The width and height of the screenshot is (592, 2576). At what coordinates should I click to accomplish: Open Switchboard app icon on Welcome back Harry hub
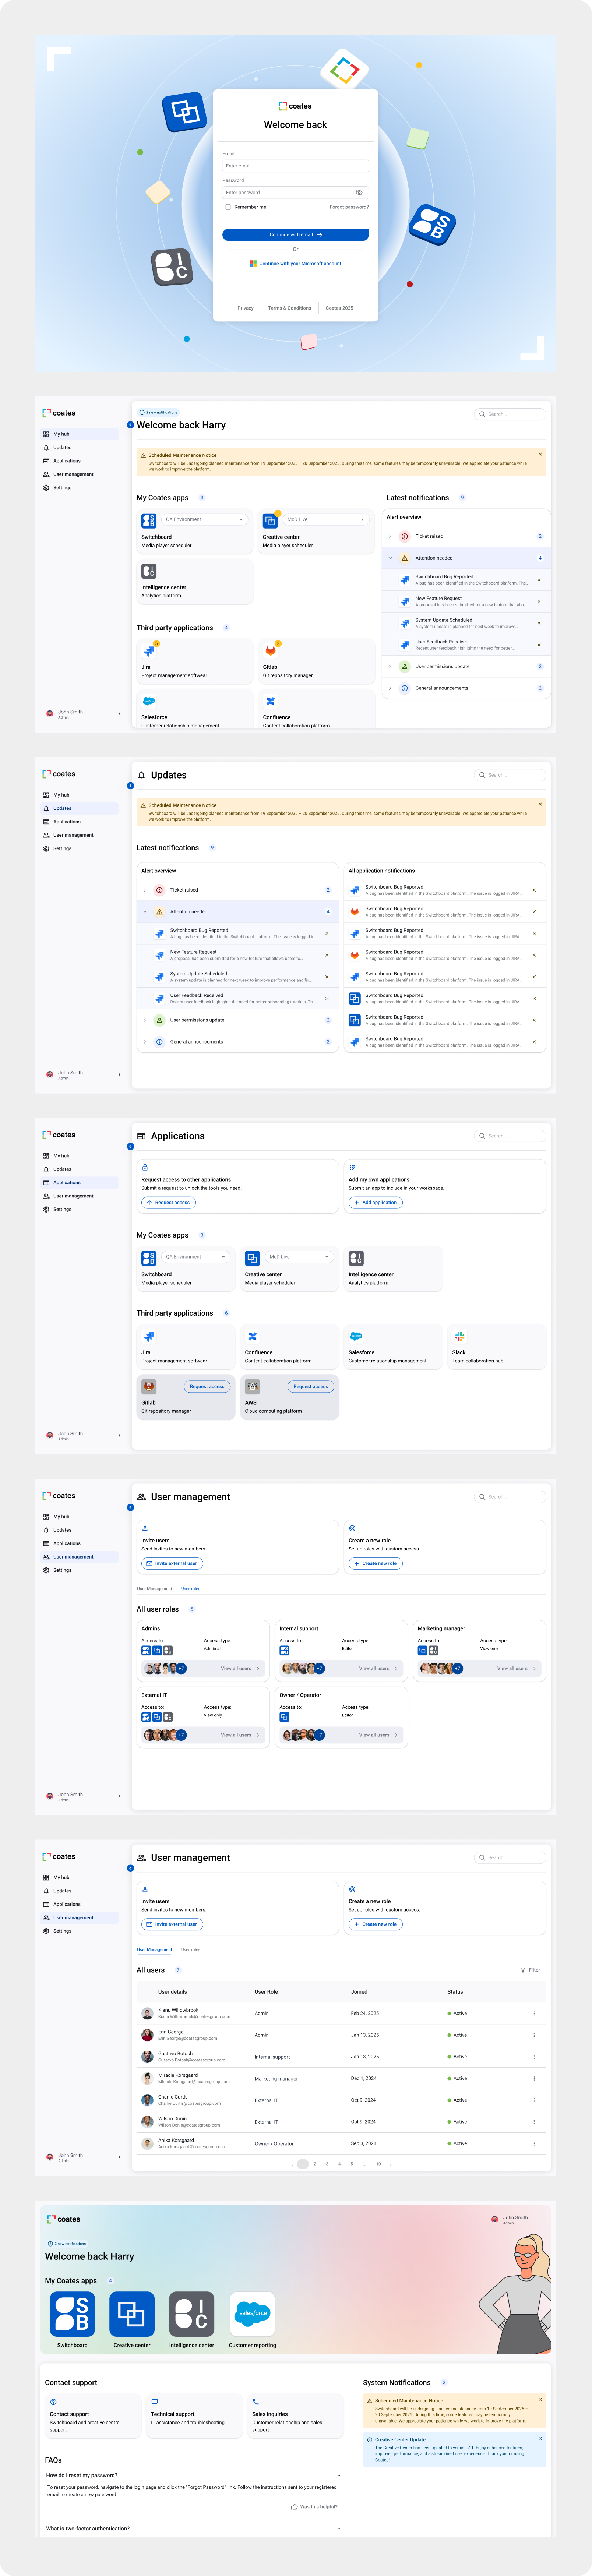[x=149, y=520]
